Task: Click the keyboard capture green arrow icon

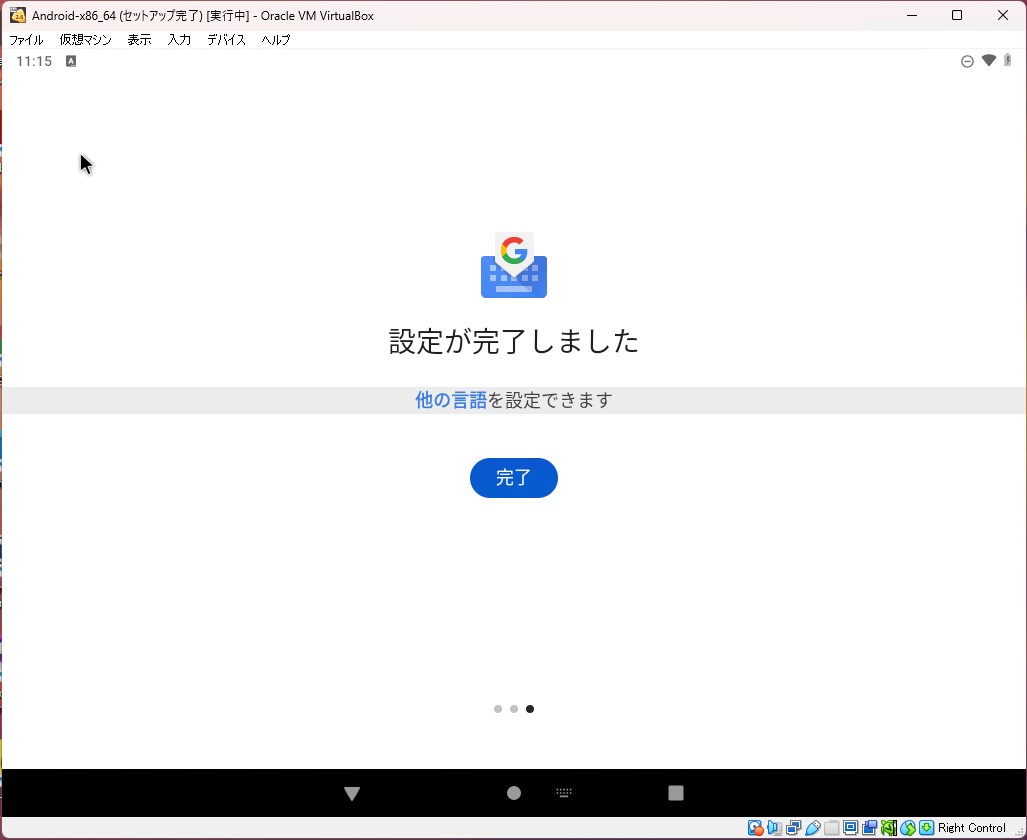Action: [927, 828]
